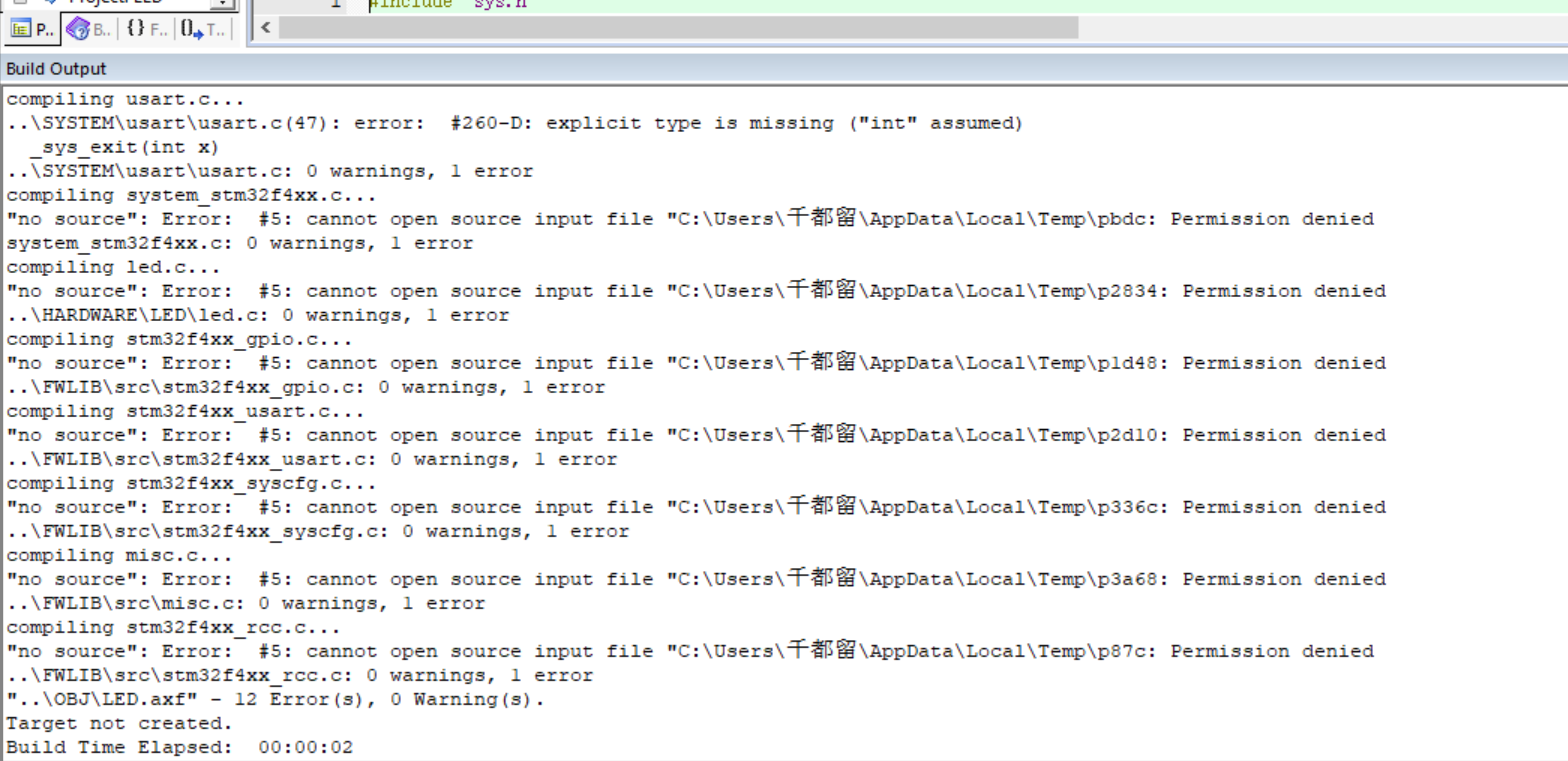
Task: Select the FWLIB\src\stm32f4xx_rcc.c summary line
Action: tap(300, 675)
